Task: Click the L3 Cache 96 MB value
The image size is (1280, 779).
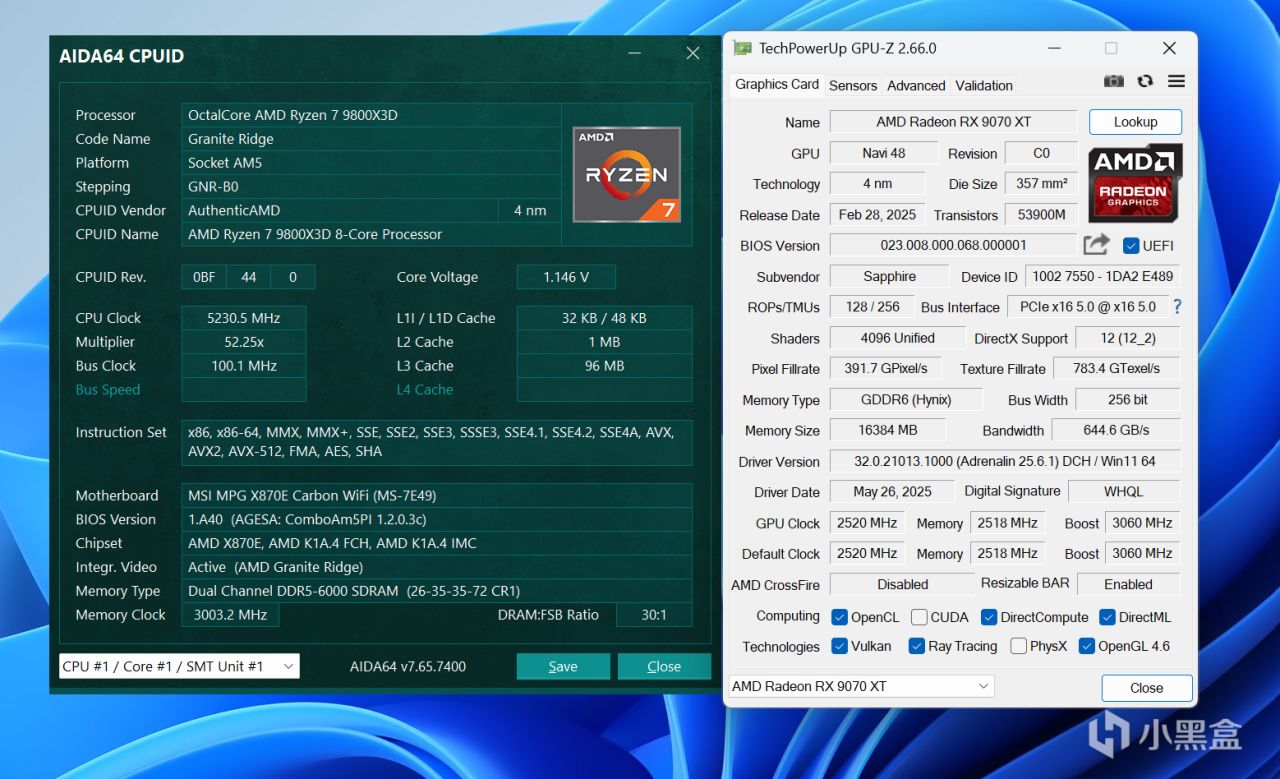Action: (604, 366)
